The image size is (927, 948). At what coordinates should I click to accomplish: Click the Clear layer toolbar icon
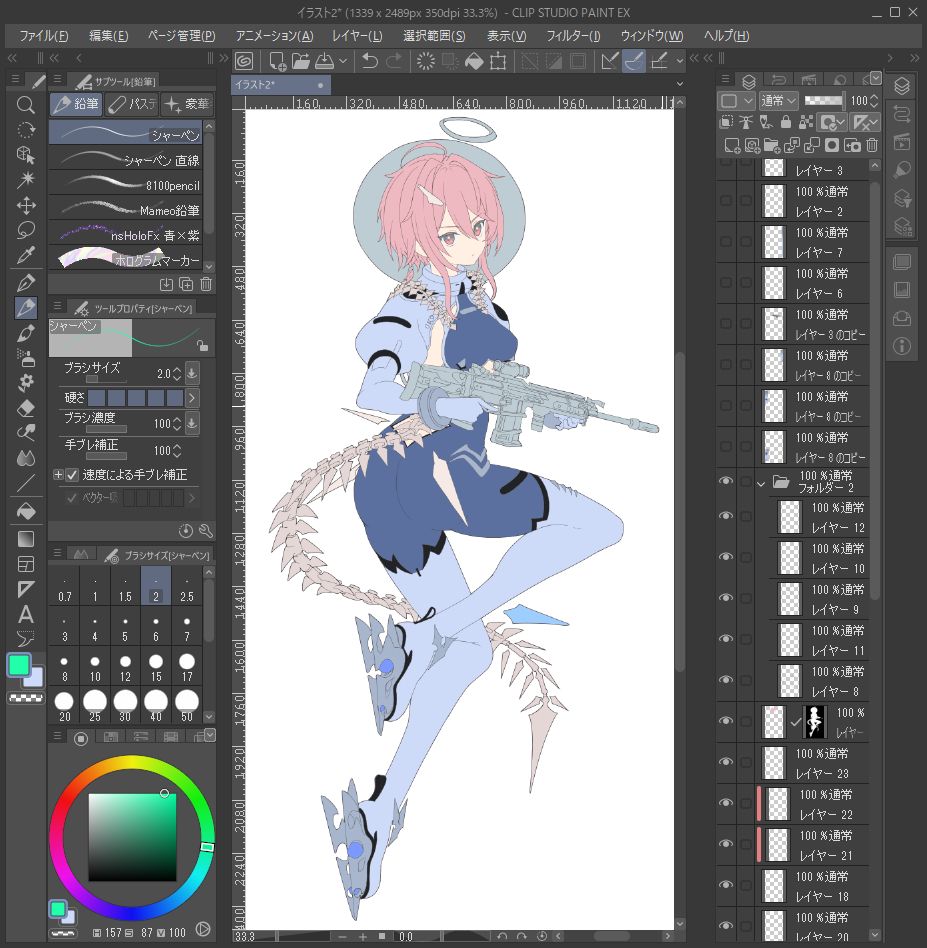[x=426, y=60]
